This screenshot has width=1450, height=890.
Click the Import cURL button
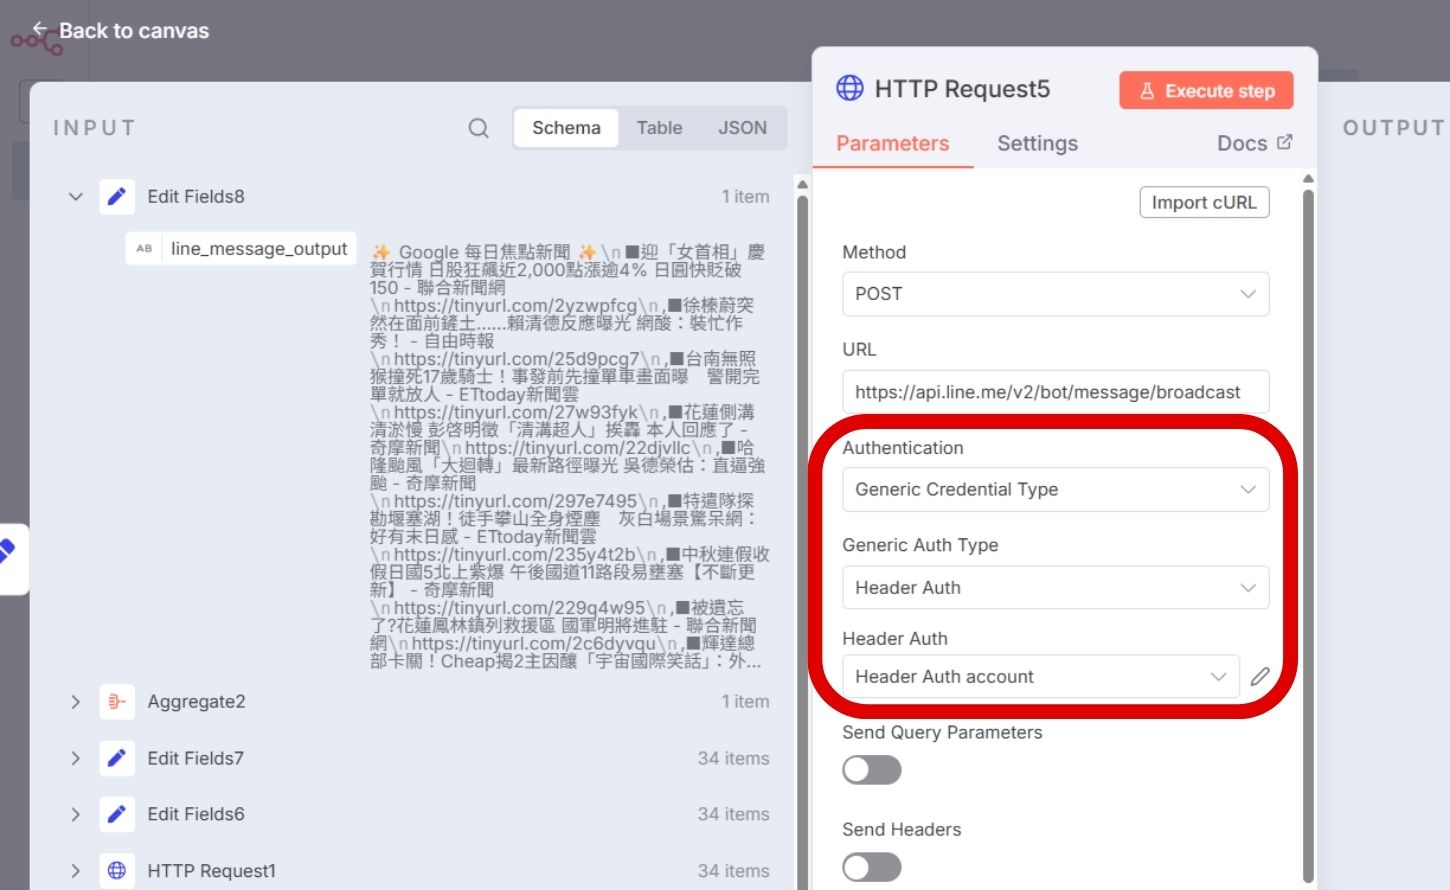tap(1204, 202)
